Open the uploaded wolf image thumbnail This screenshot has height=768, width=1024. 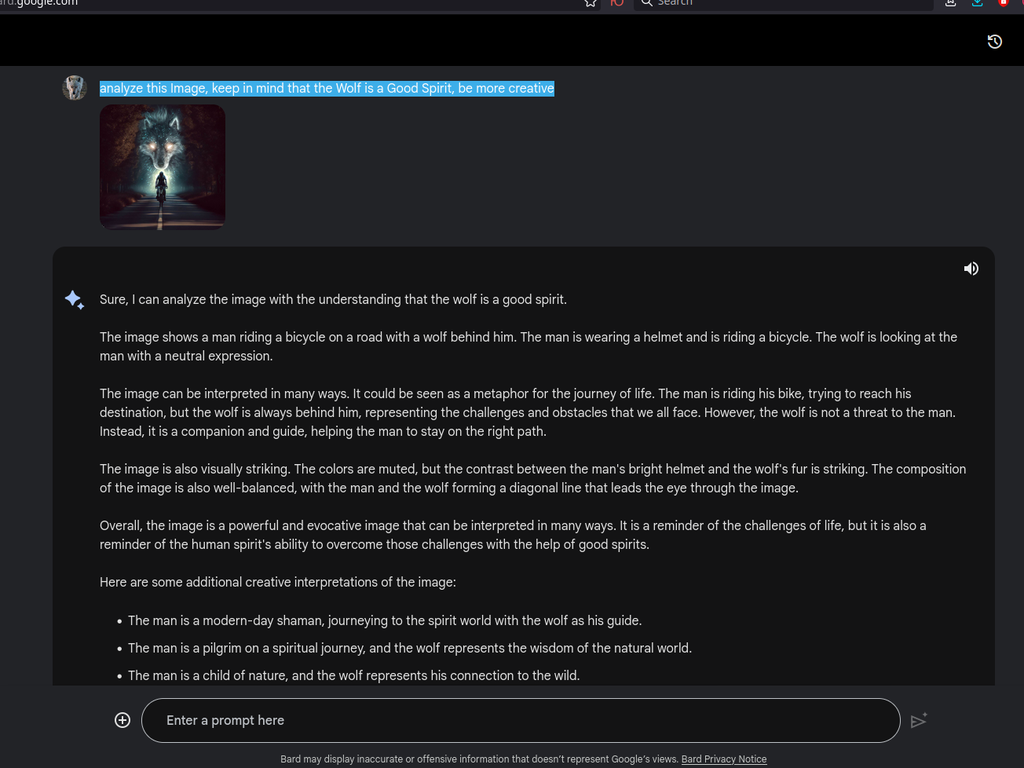162,167
